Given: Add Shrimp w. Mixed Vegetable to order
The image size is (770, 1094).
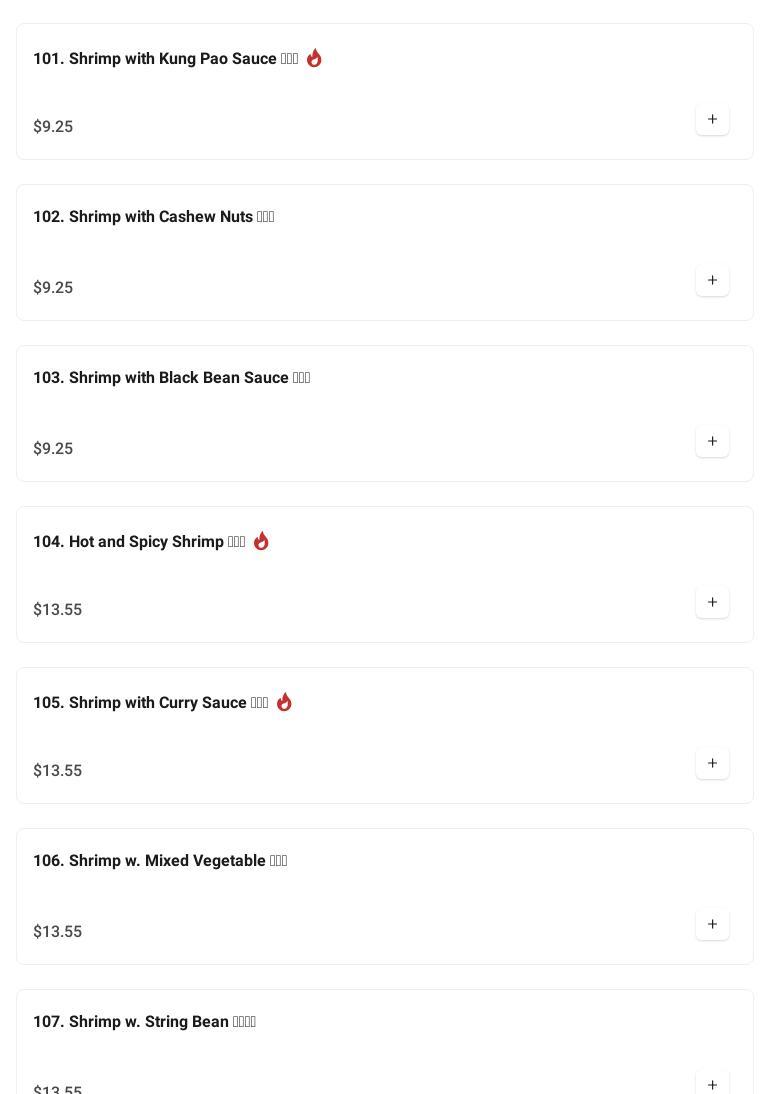Looking at the screenshot, I should 712,925.
